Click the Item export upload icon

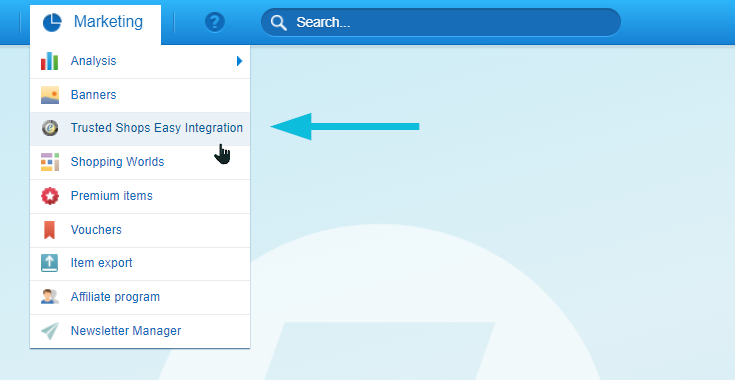[x=49, y=263]
